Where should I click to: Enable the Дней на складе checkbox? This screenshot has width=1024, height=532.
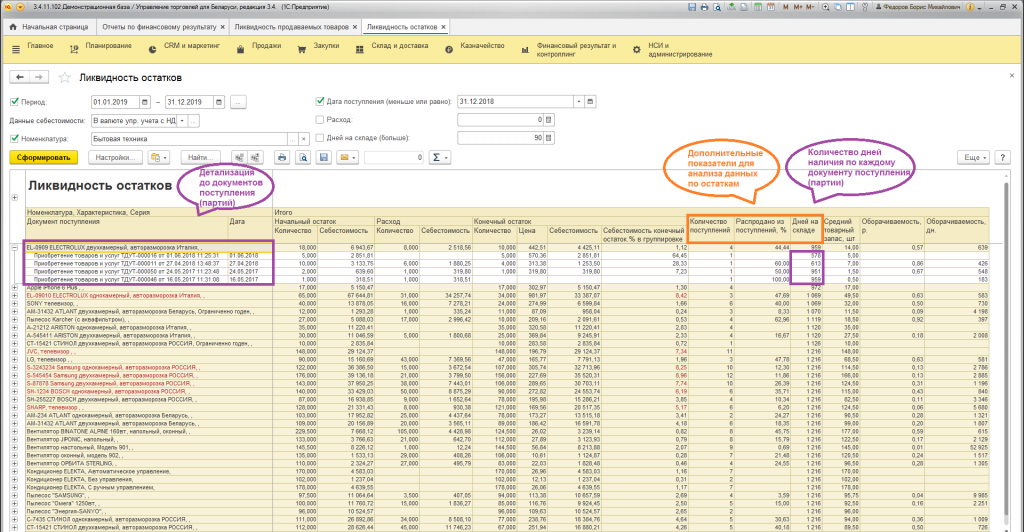[x=320, y=138]
